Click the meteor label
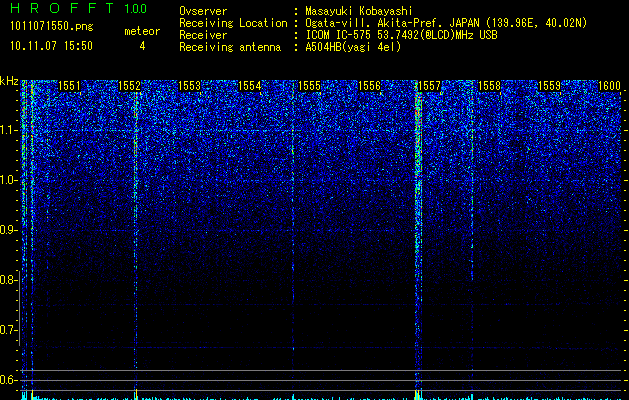 142,31
